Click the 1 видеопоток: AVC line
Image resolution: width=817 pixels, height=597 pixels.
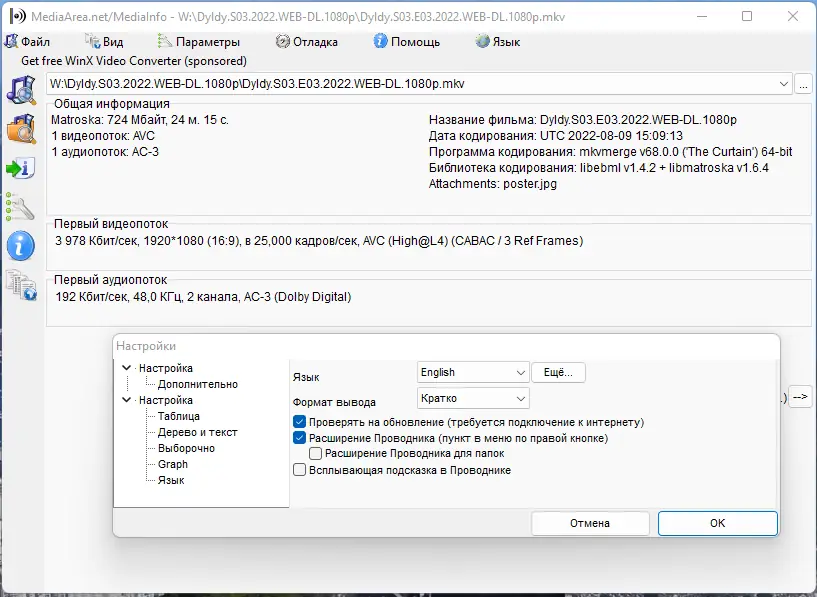coord(103,136)
